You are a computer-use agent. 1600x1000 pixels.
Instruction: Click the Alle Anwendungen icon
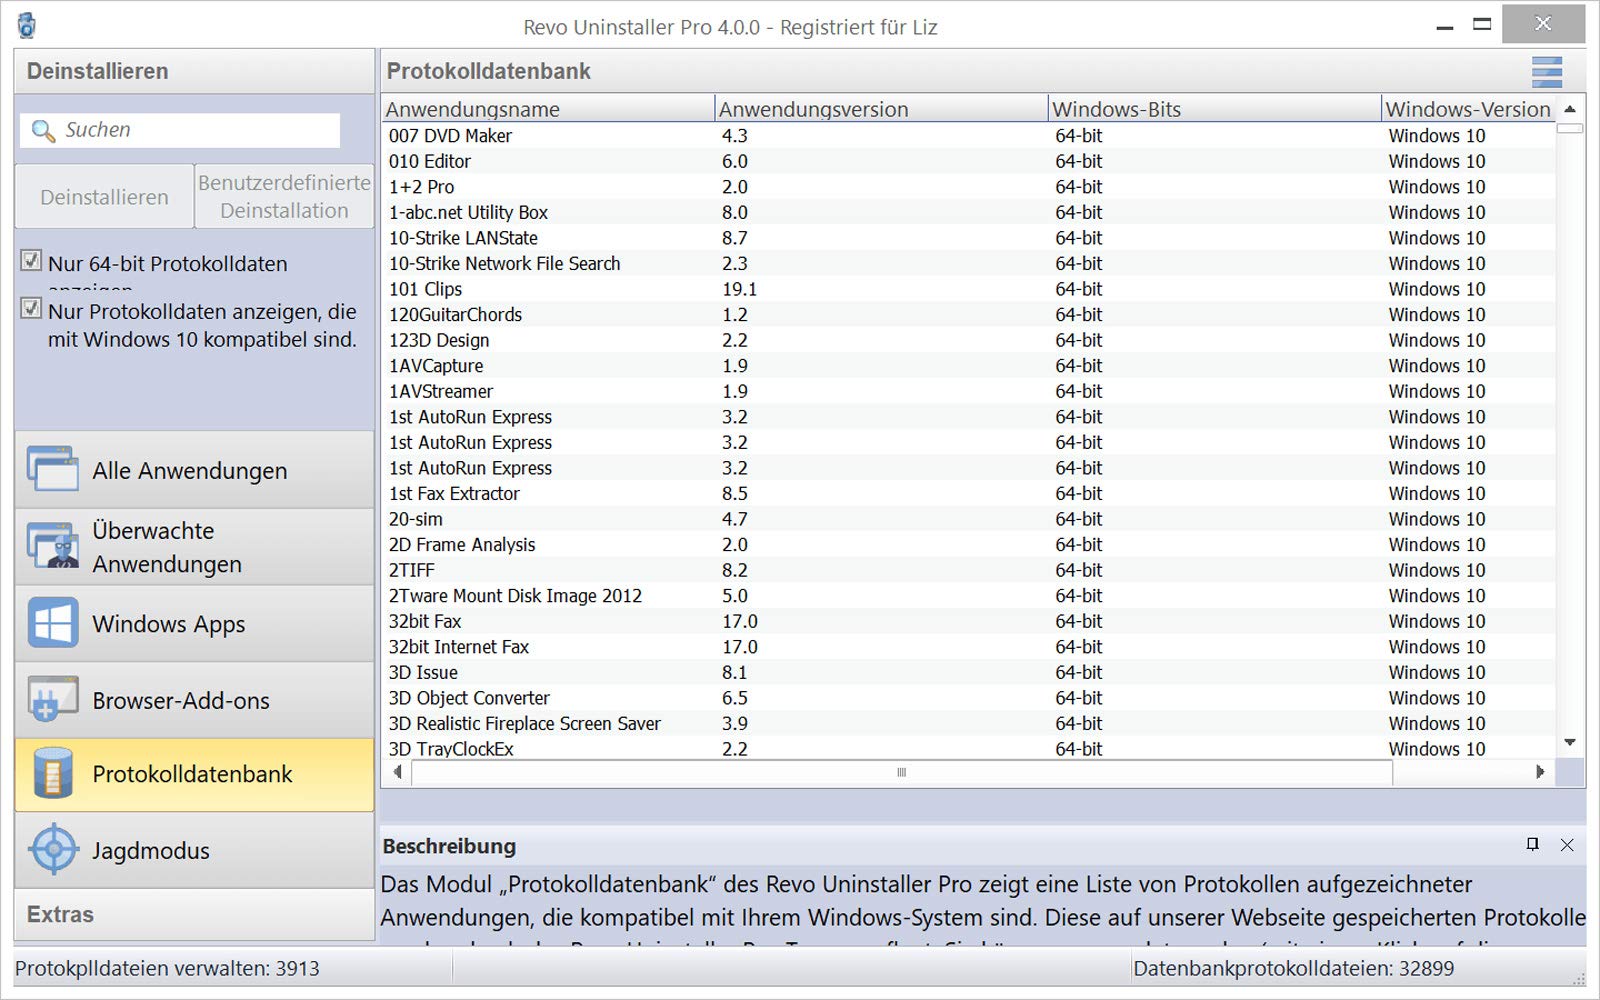[x=53, y=470]
